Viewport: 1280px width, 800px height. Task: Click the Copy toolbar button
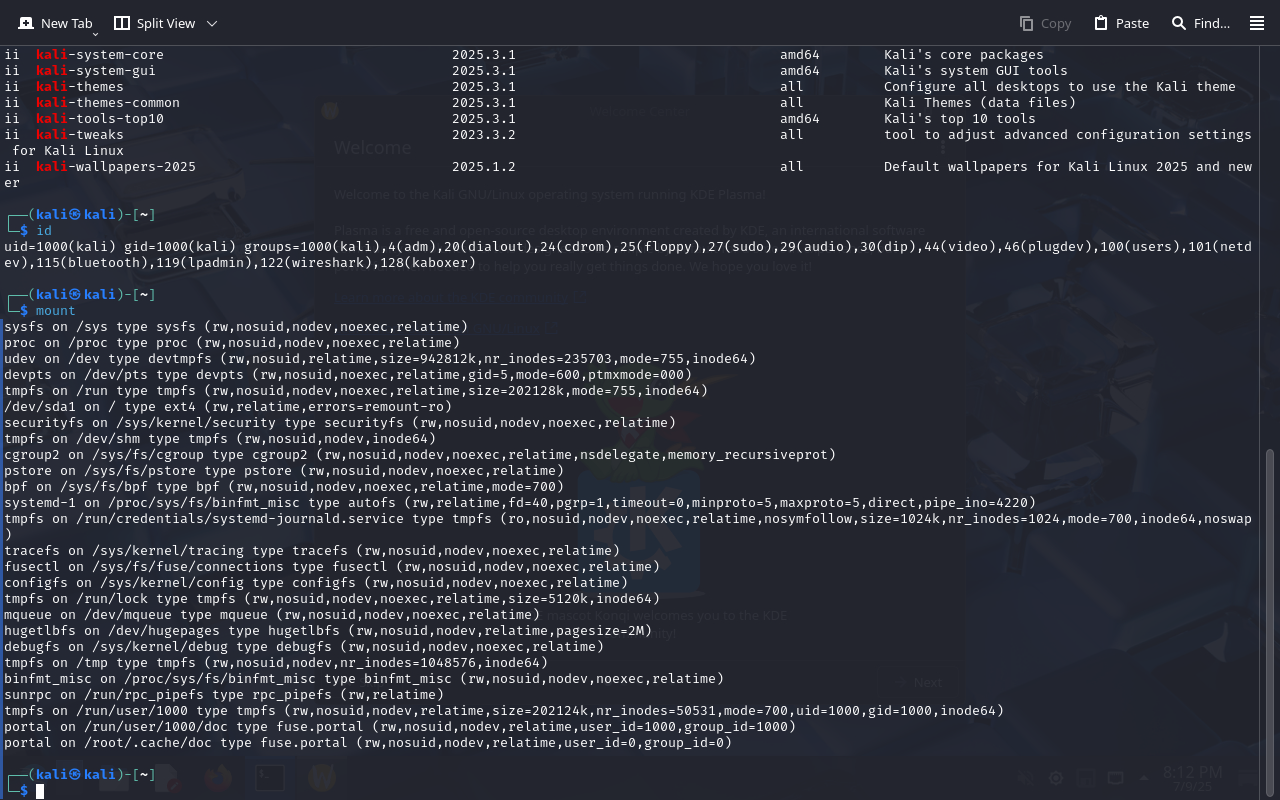pyautogui.click(x=1045, y=23)
